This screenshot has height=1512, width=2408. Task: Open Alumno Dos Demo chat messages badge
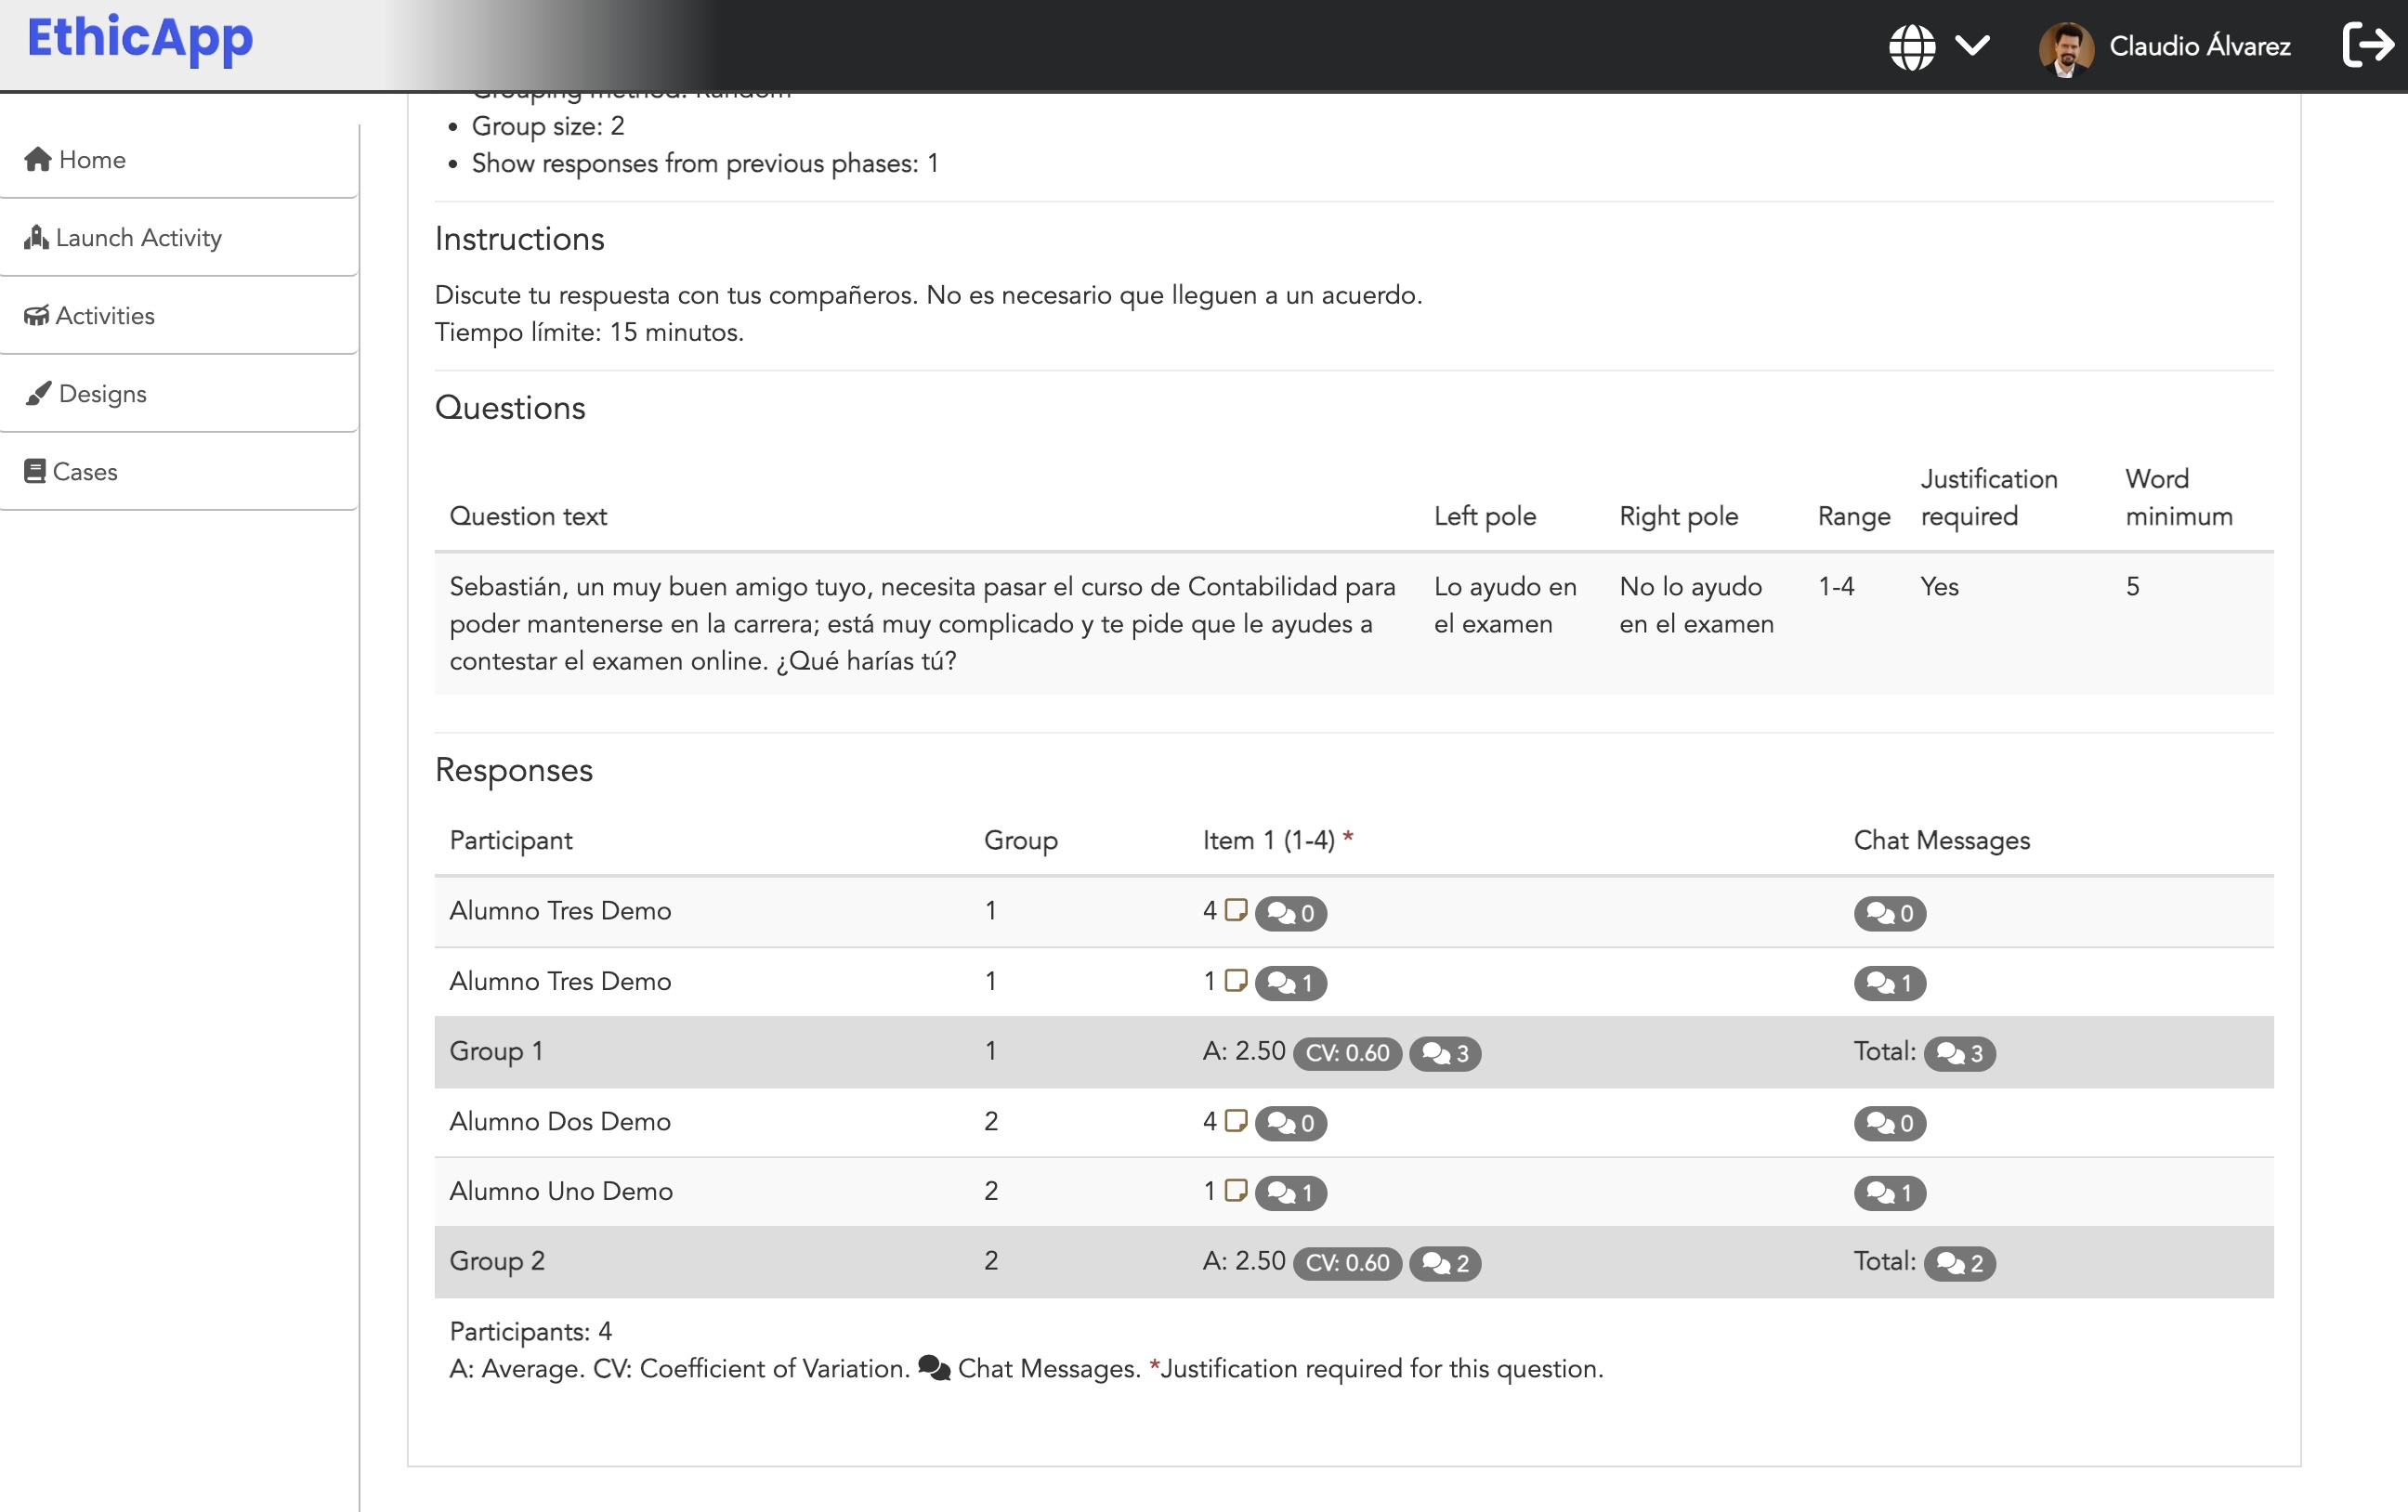[x=1888, y=1123]
